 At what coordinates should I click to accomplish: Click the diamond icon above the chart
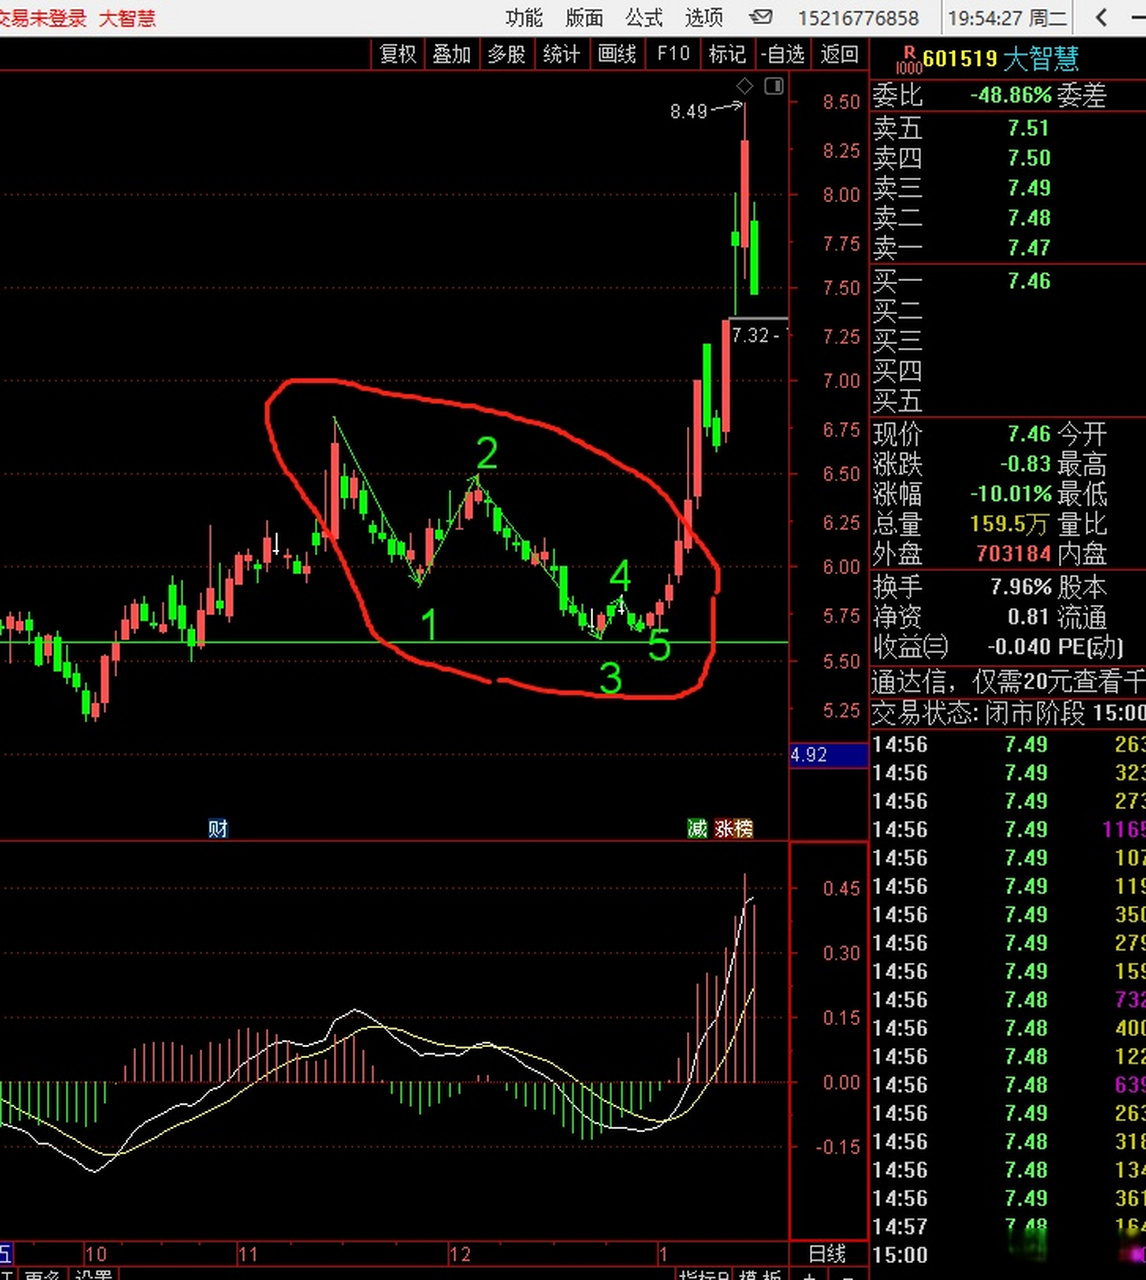745,86
